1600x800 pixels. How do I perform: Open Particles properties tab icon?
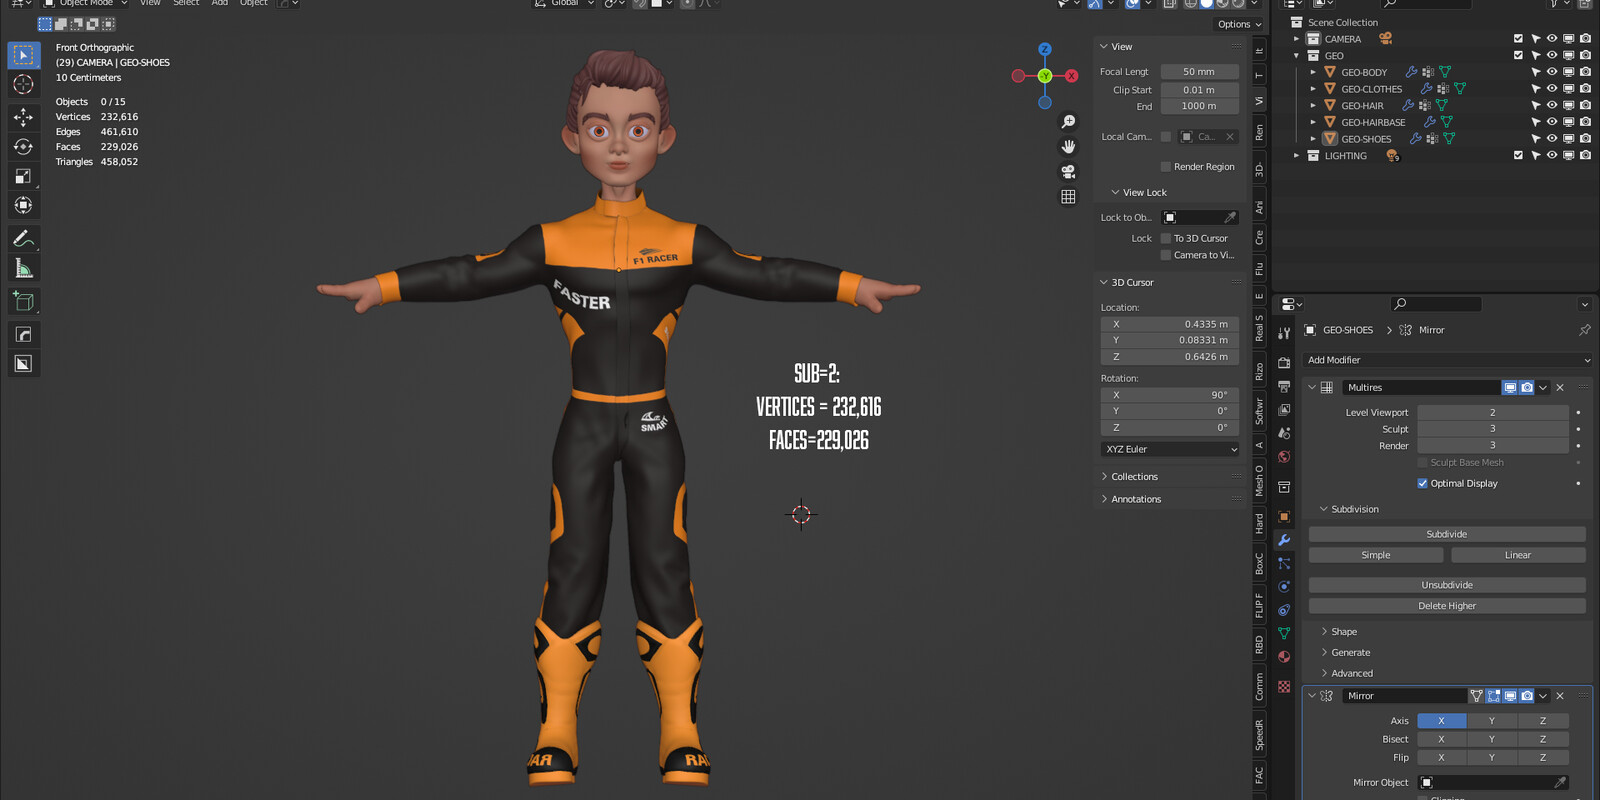(1284, 563)
